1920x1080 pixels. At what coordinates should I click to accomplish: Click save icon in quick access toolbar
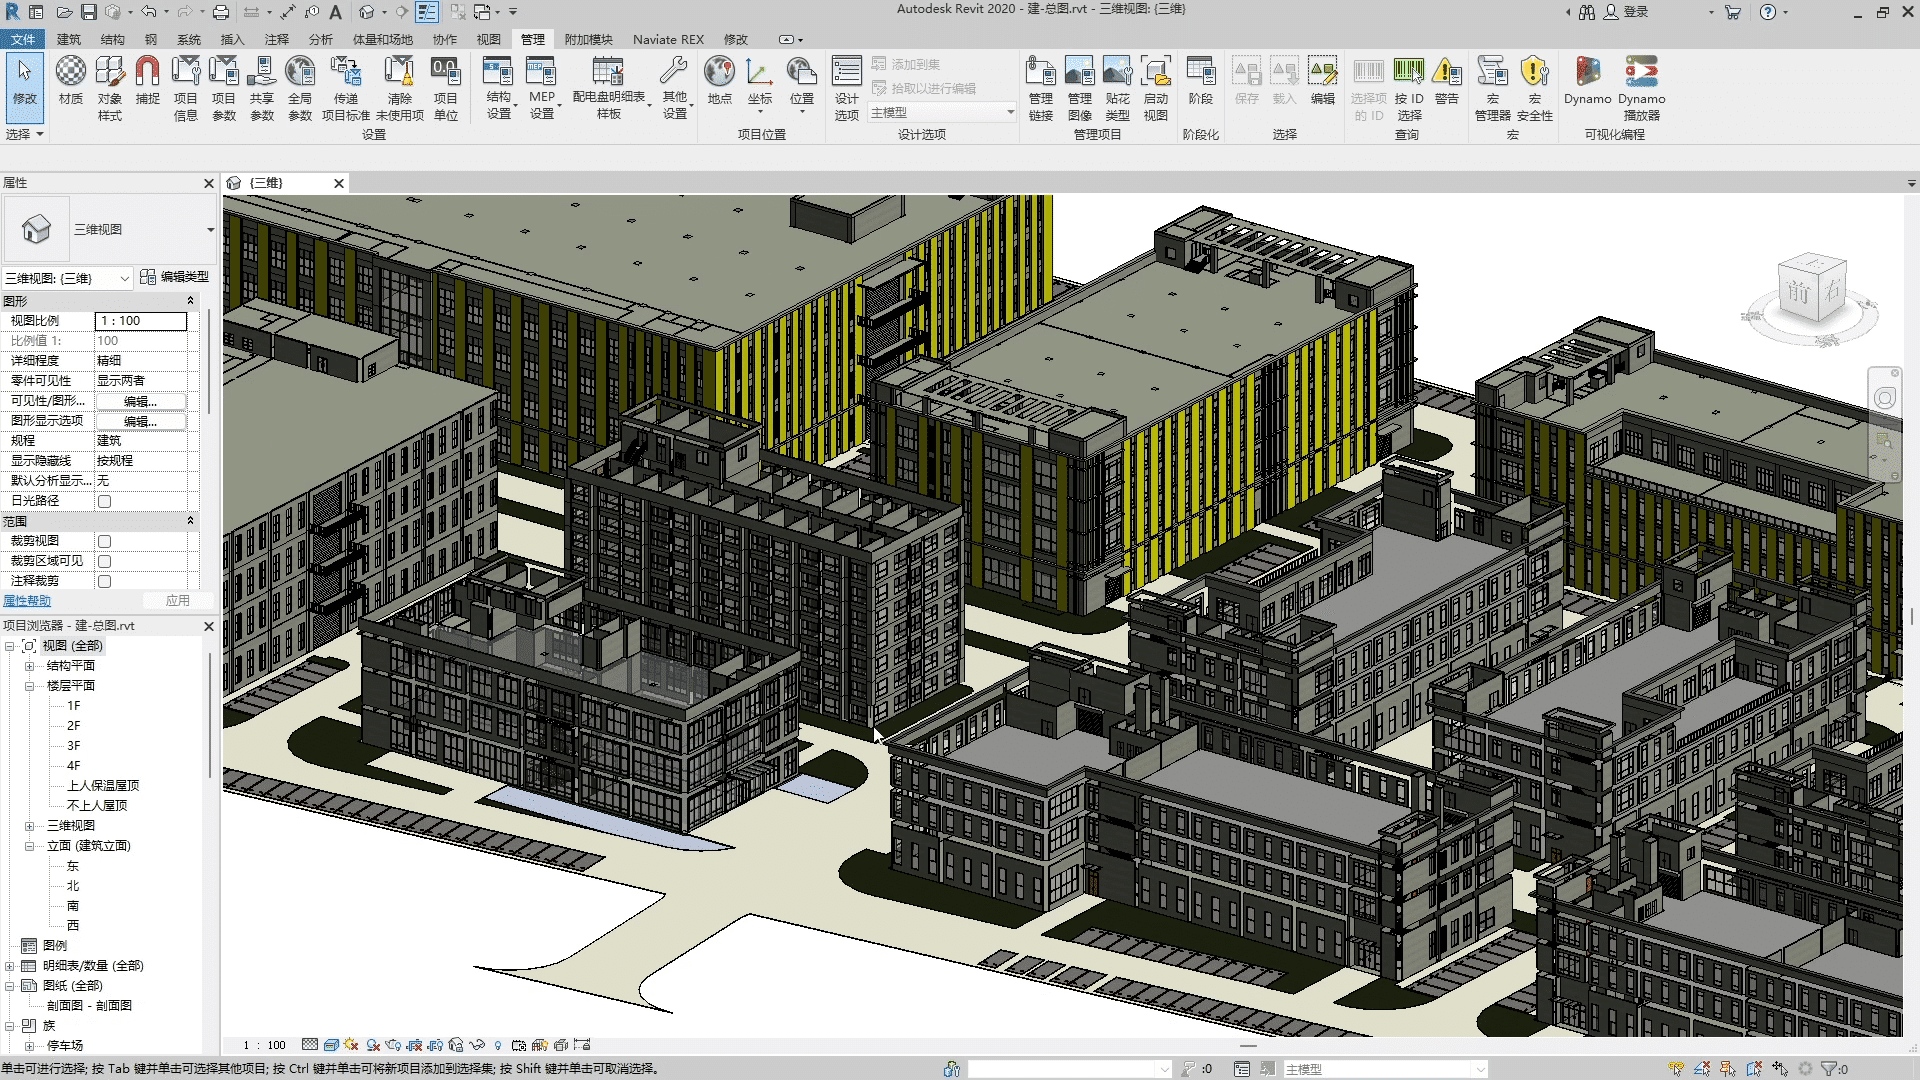tap(89, 12)
